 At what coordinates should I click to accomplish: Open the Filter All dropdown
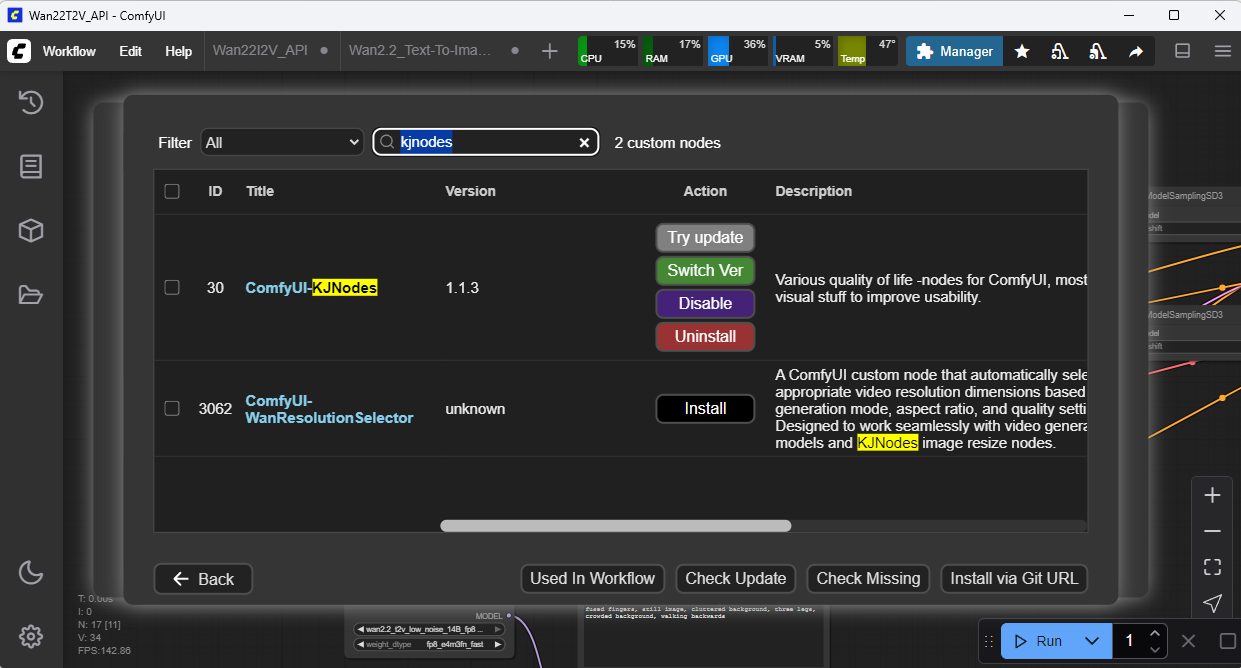click(x=282, y=143)
